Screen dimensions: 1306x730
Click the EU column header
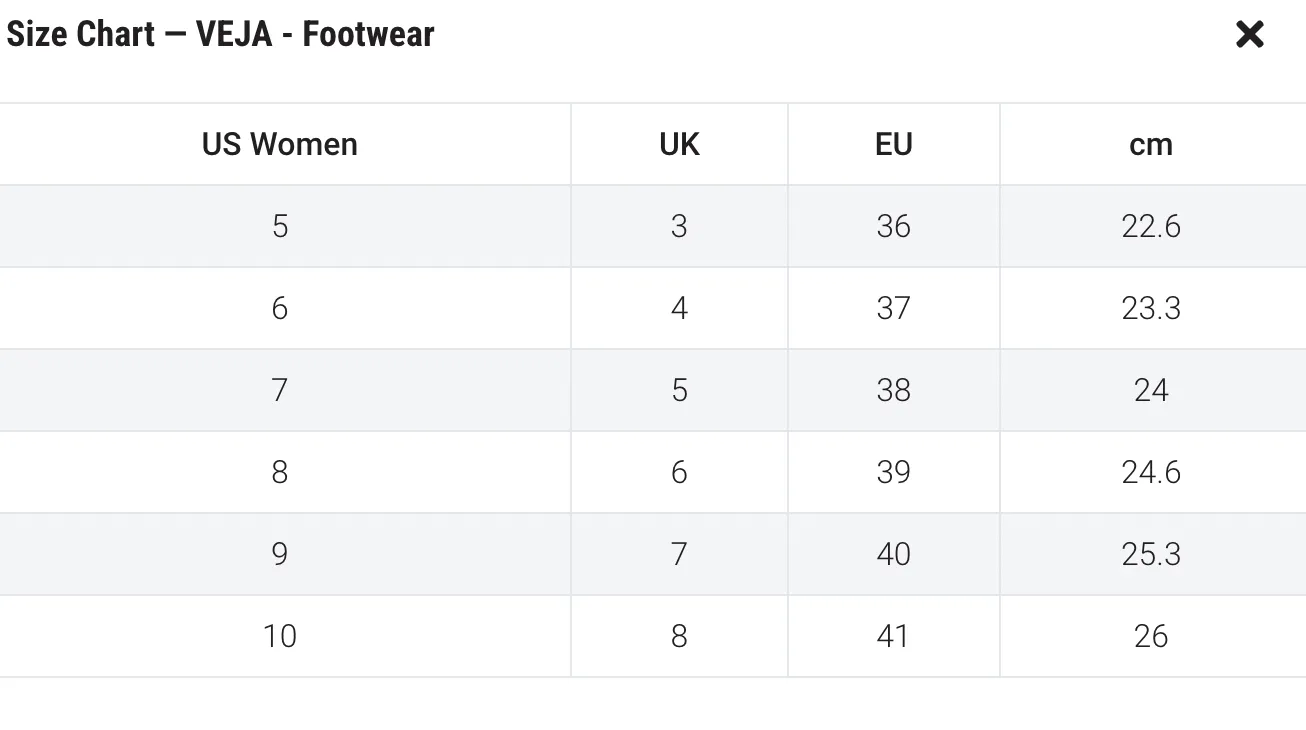click(x=894, y=144)
